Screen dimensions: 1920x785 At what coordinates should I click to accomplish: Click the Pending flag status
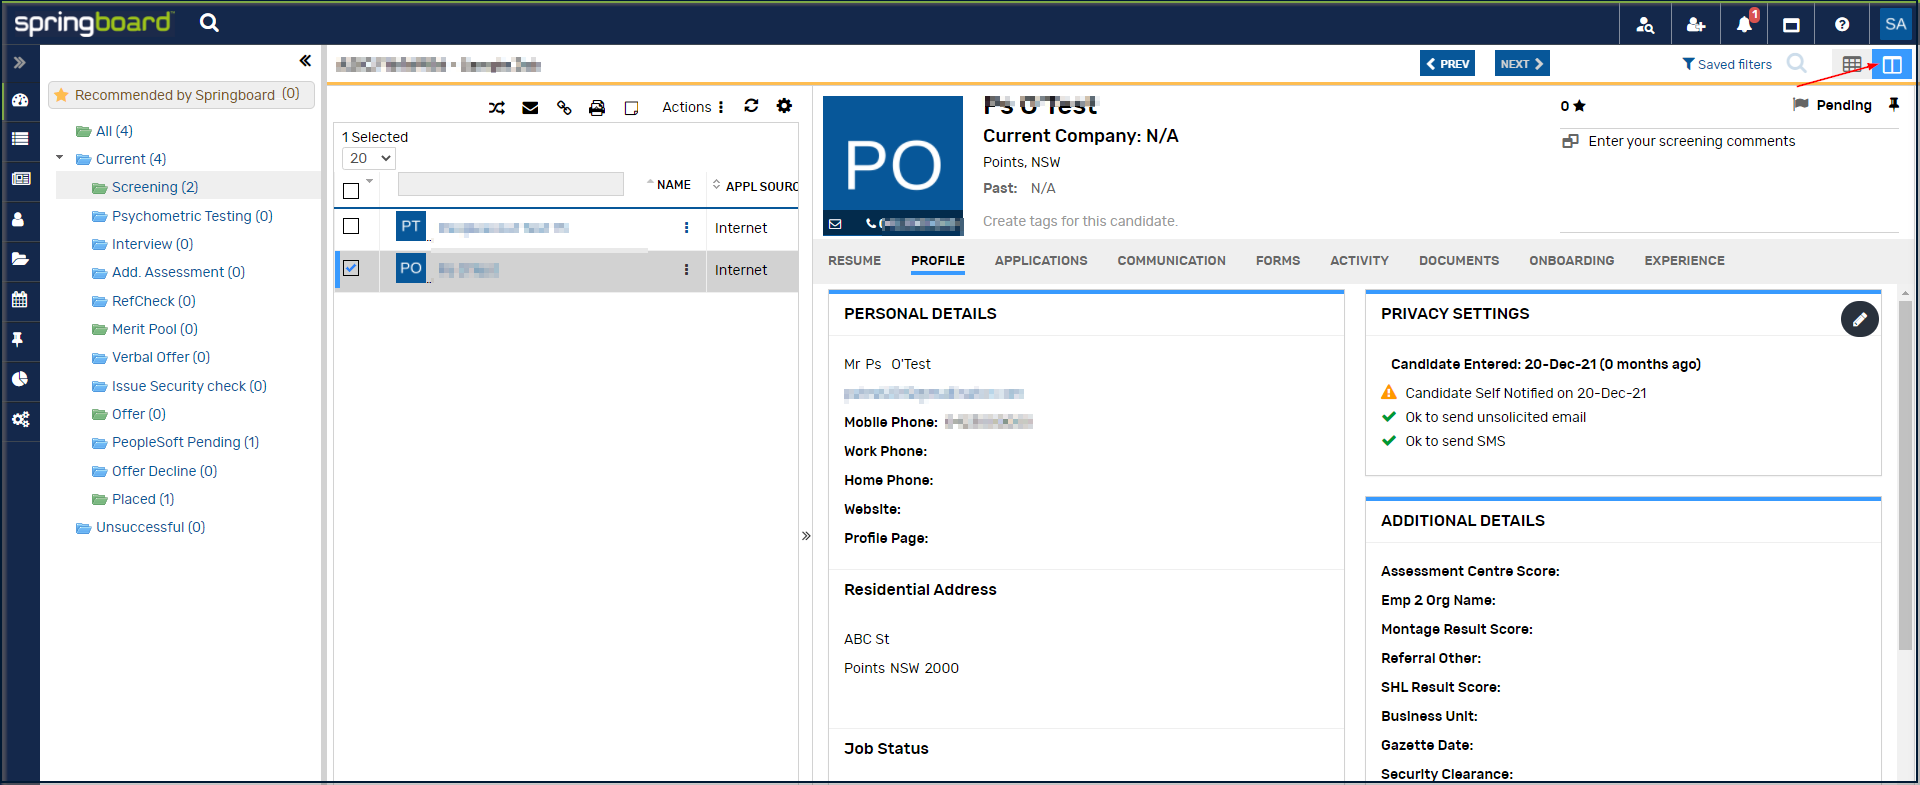pos(1832,105)
